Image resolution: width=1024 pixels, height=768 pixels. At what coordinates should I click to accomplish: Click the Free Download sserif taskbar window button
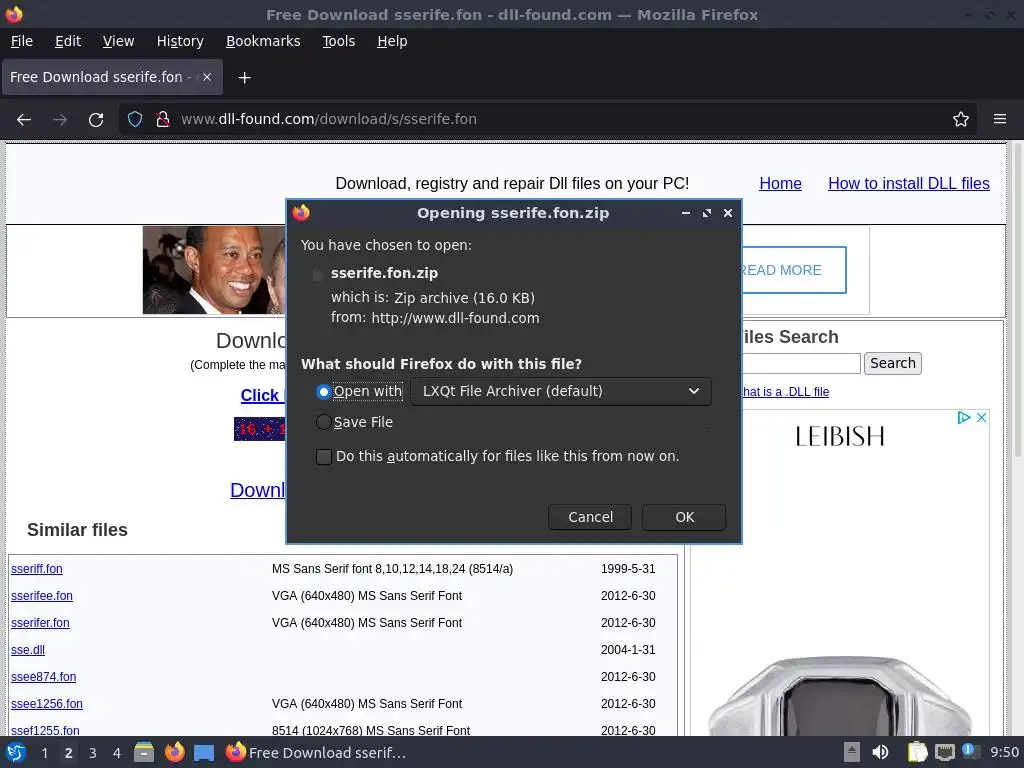point(316,753)
